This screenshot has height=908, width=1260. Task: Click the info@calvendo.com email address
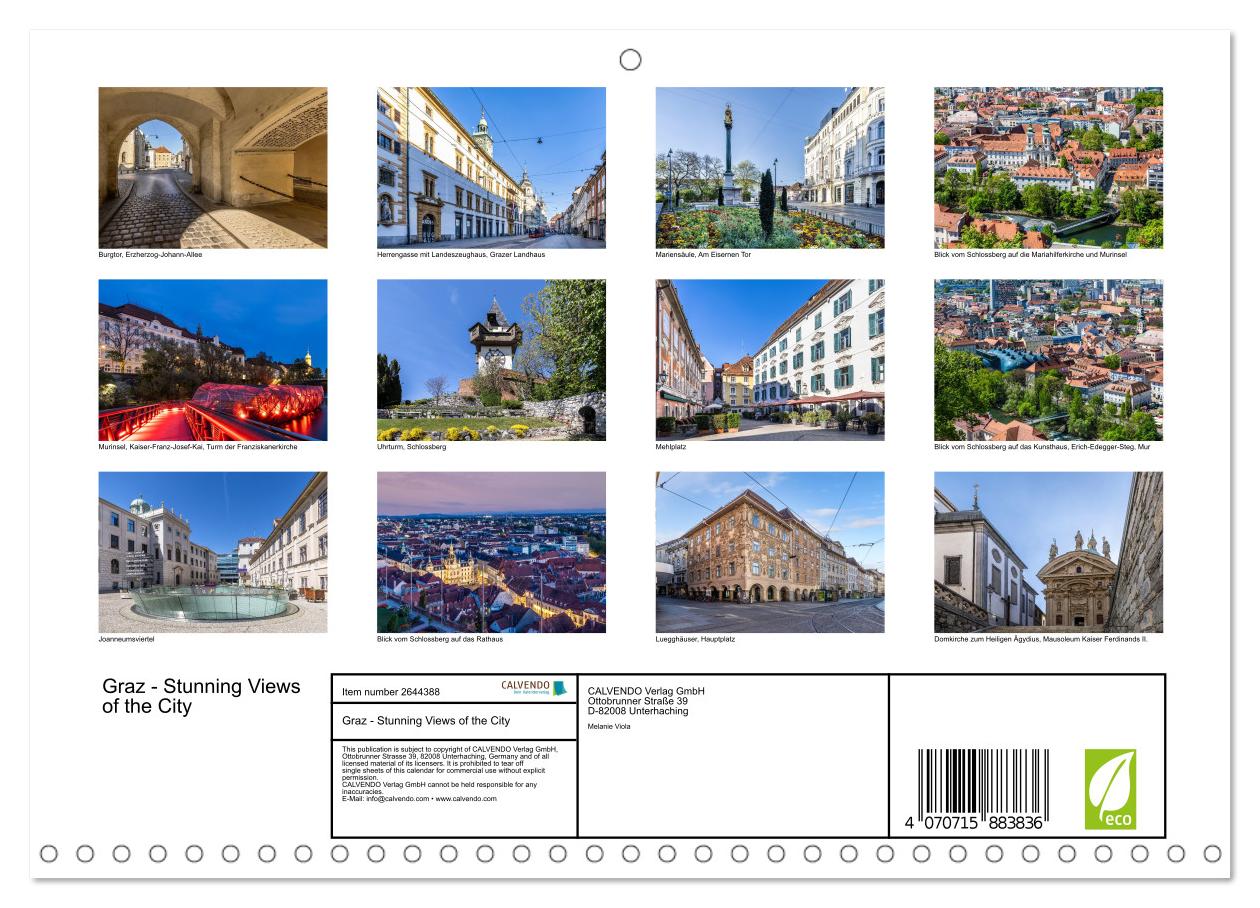pos(396,799)
